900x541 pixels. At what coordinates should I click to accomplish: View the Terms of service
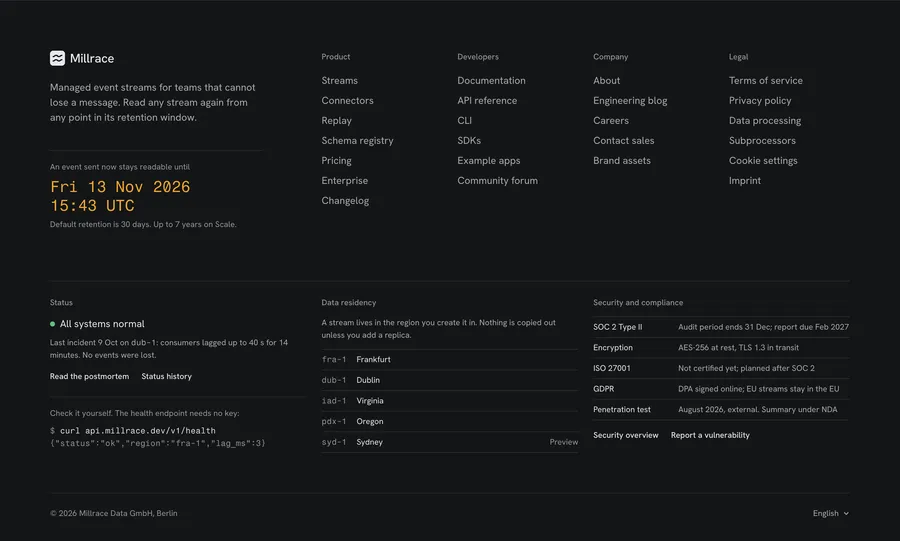click(766, 80)
